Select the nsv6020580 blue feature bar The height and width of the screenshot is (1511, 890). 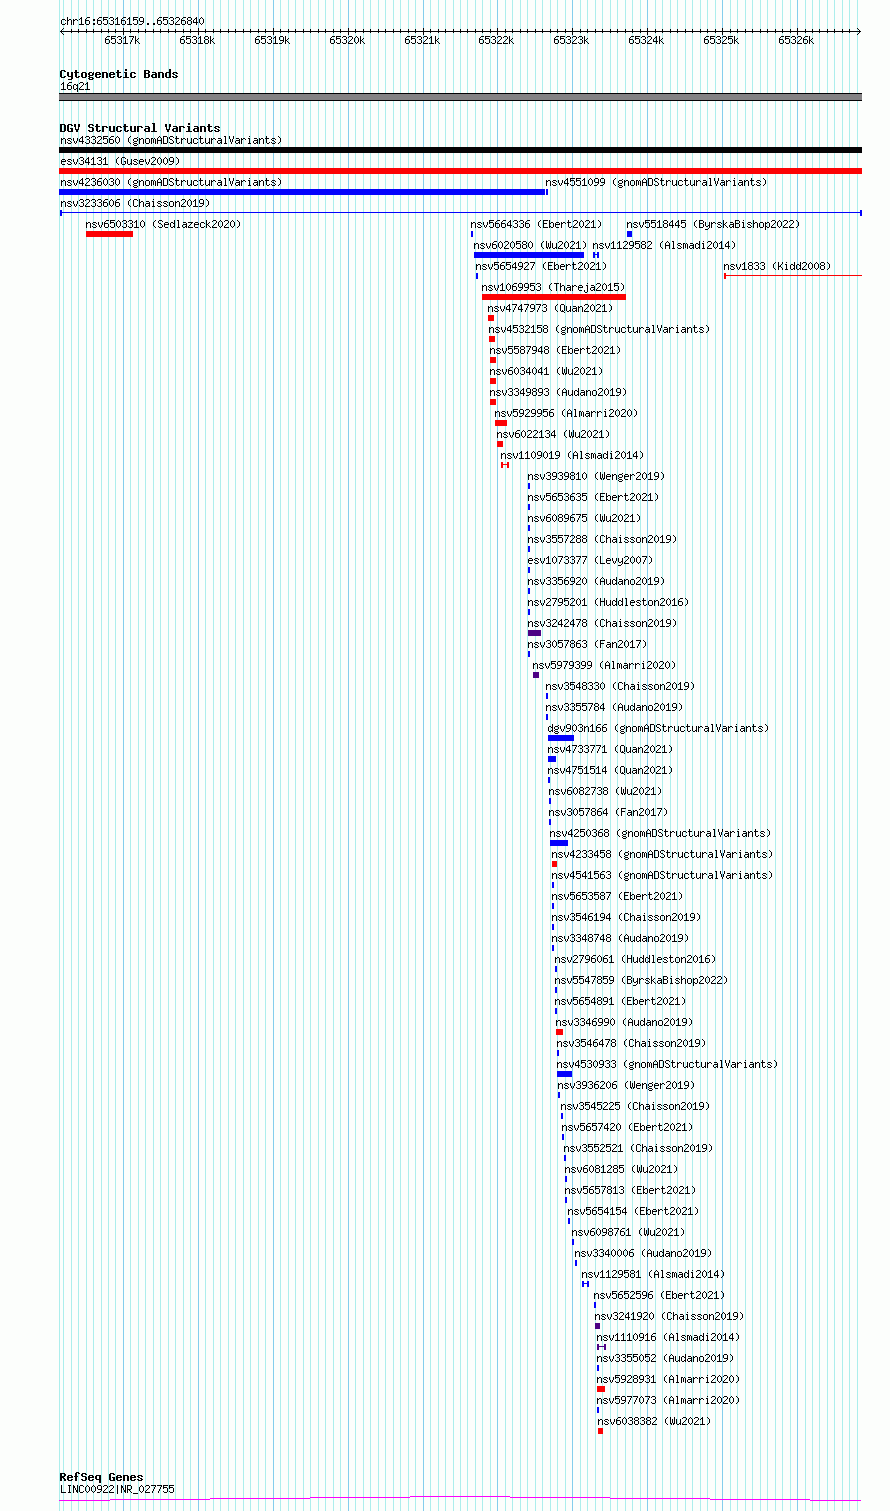click(x=529, y=255)
